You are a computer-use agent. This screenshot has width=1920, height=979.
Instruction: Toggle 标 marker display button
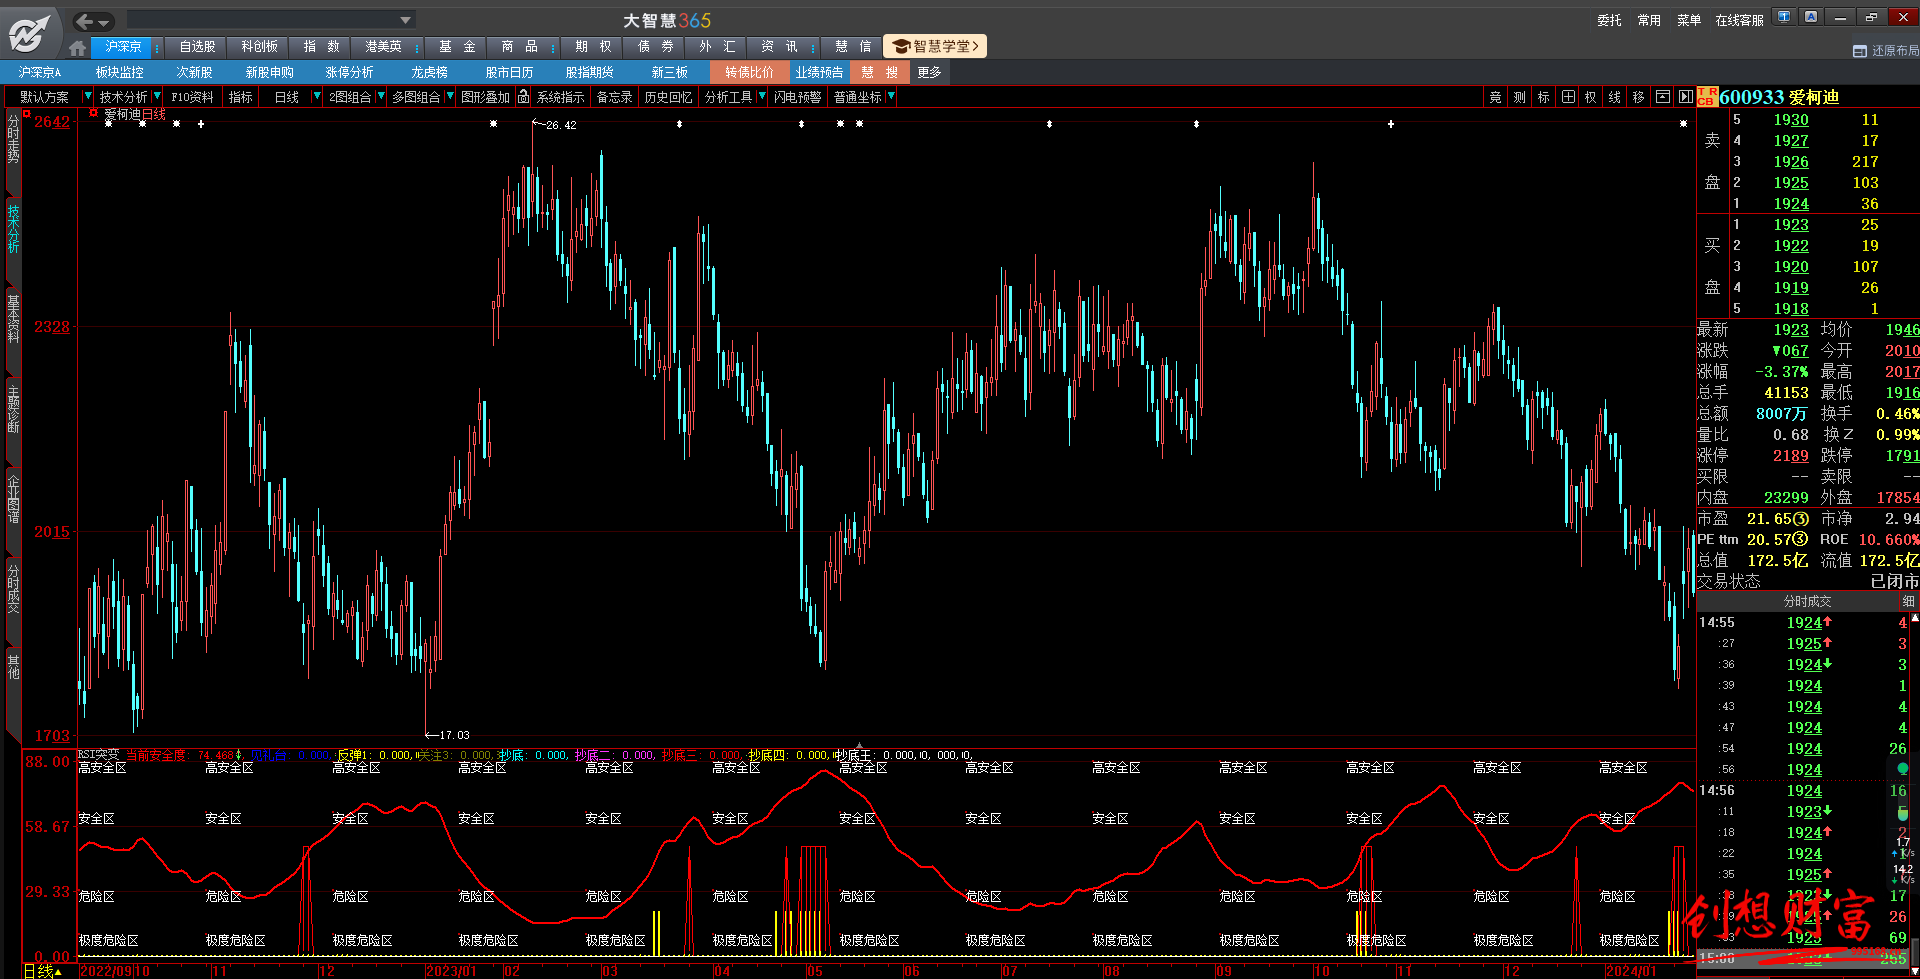pos(1543,97)
